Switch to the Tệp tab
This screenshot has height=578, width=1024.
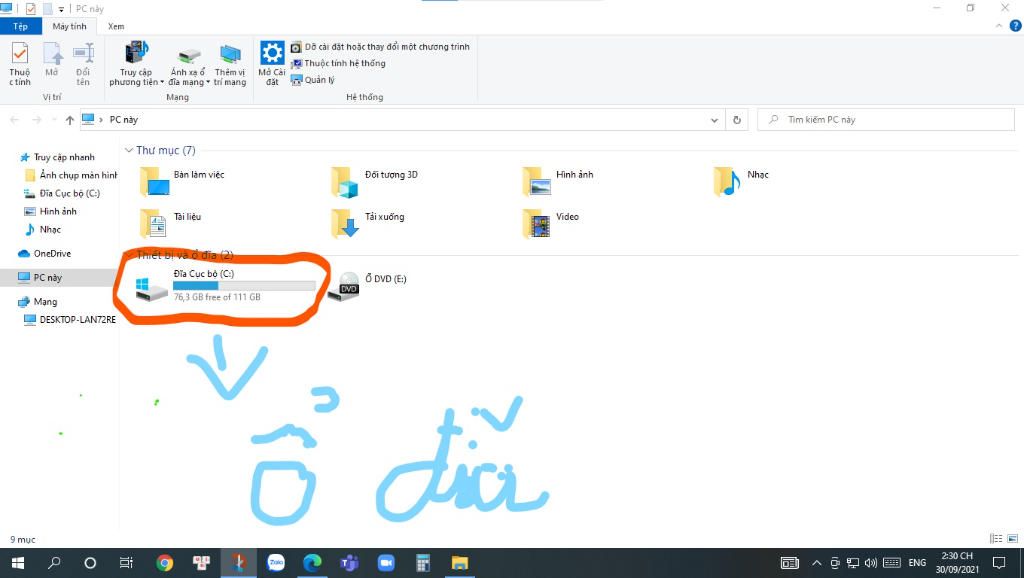pos(20,26)
